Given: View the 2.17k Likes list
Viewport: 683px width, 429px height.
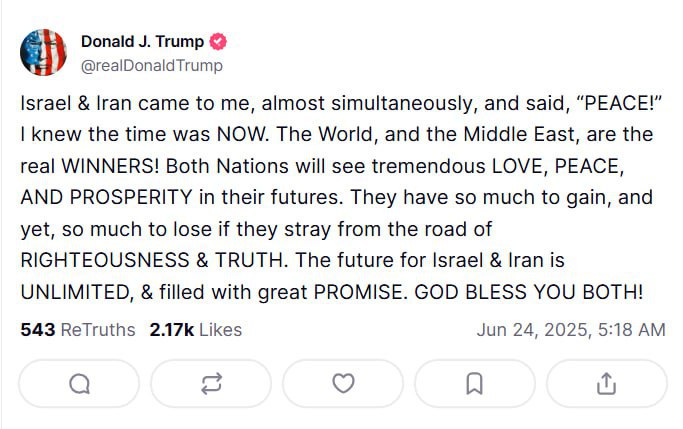Looking at the screenshot, I should point(195,329).
